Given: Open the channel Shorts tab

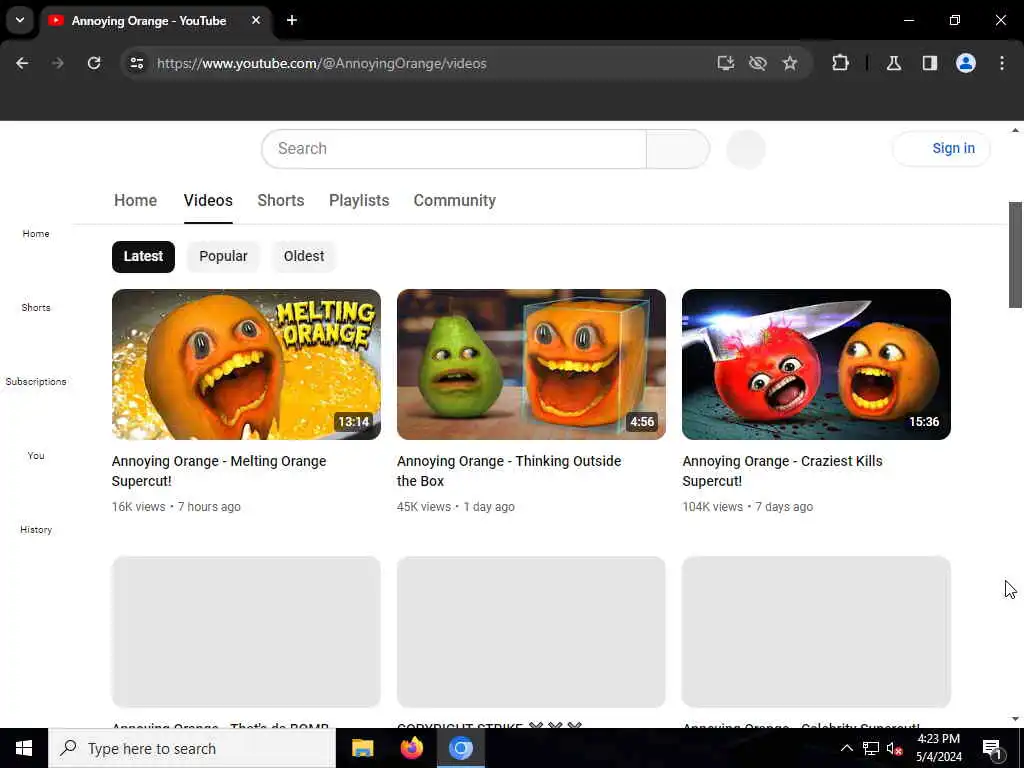Looking at the screenshot, I should point(281,200).
